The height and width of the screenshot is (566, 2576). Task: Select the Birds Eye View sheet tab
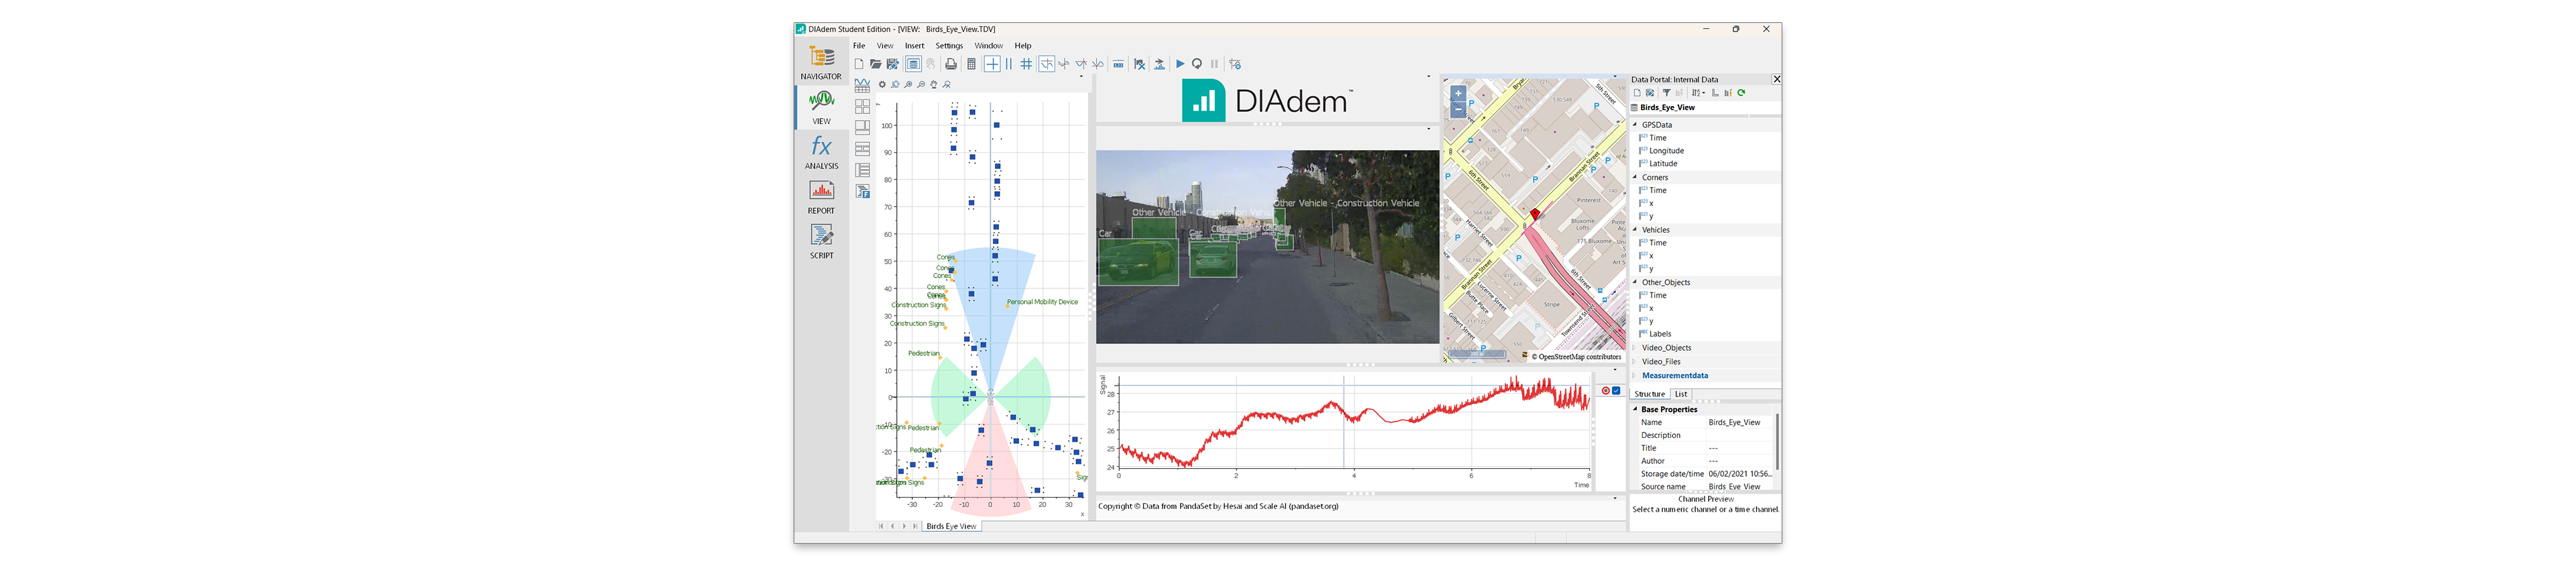tap(951, 526)
